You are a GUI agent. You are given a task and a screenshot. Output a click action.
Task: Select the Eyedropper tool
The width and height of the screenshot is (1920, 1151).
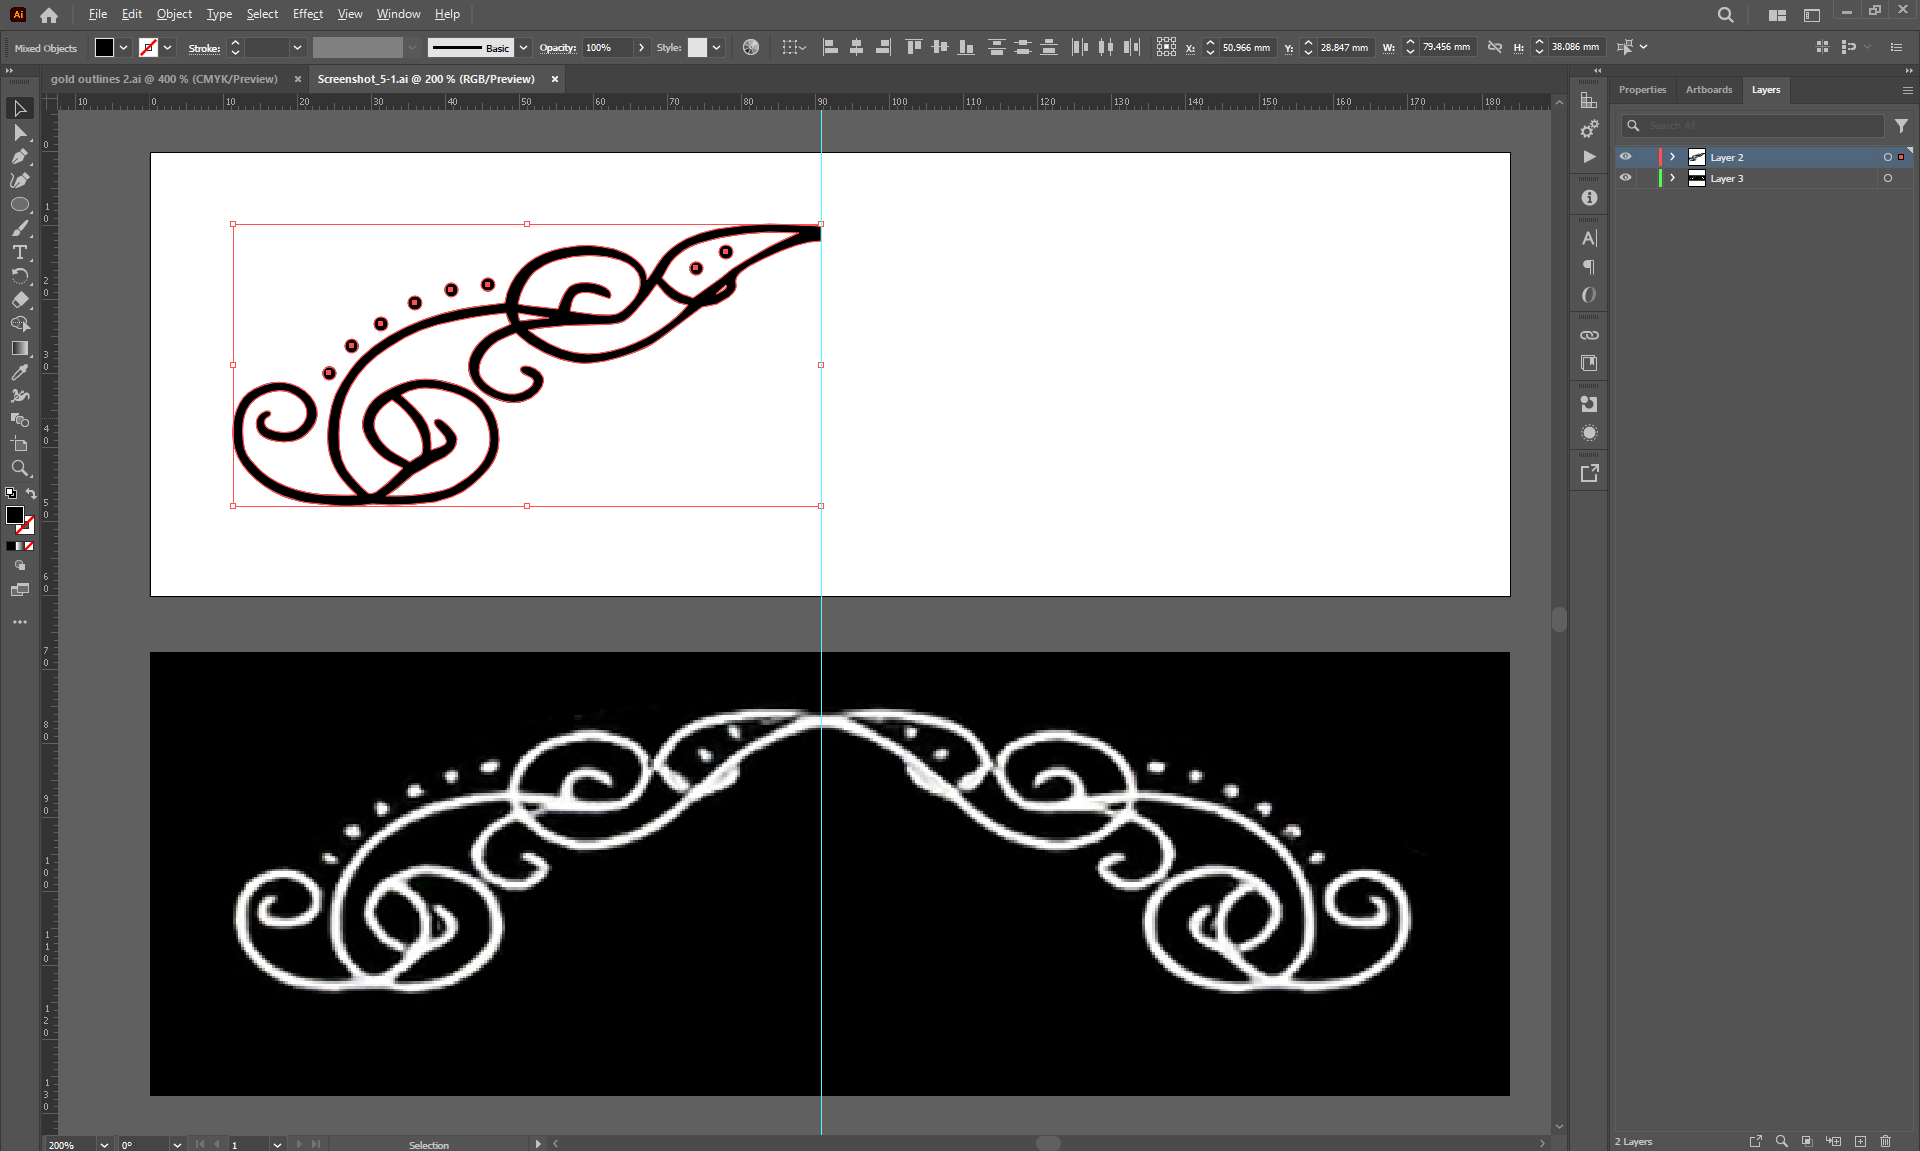pos(19,372)
